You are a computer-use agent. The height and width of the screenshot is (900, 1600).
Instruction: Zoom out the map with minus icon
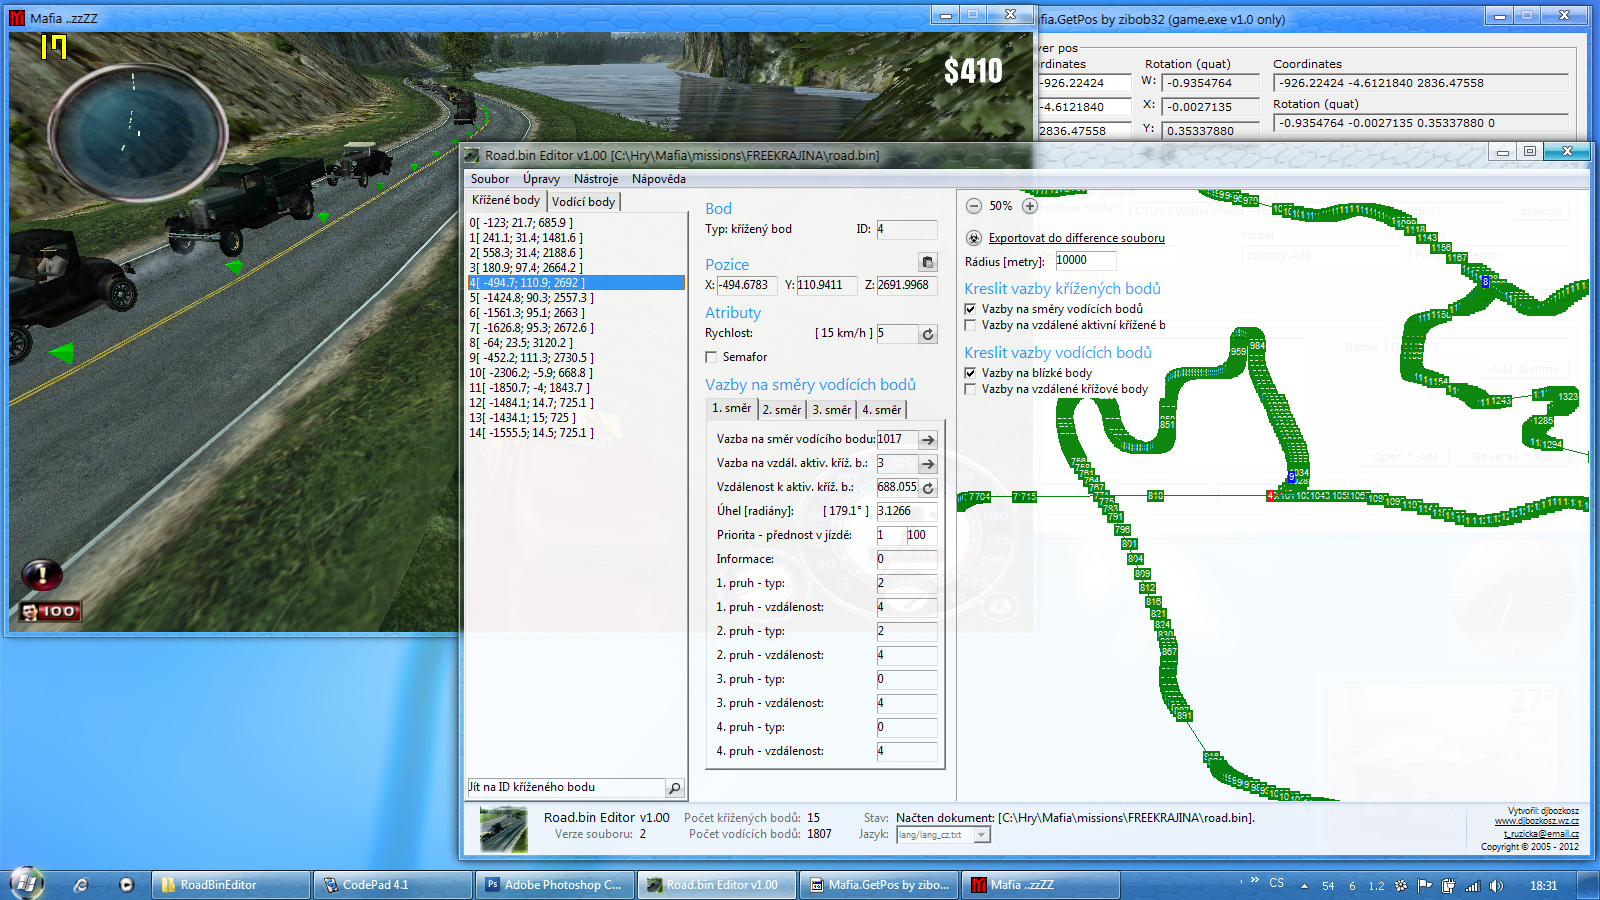click(973, 206)
